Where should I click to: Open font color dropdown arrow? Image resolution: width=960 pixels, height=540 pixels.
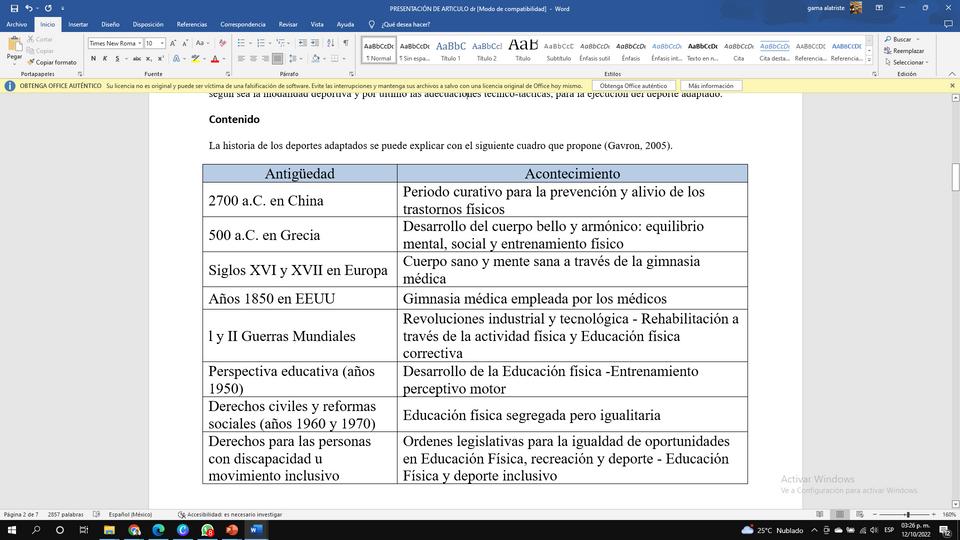coord(223,59)
